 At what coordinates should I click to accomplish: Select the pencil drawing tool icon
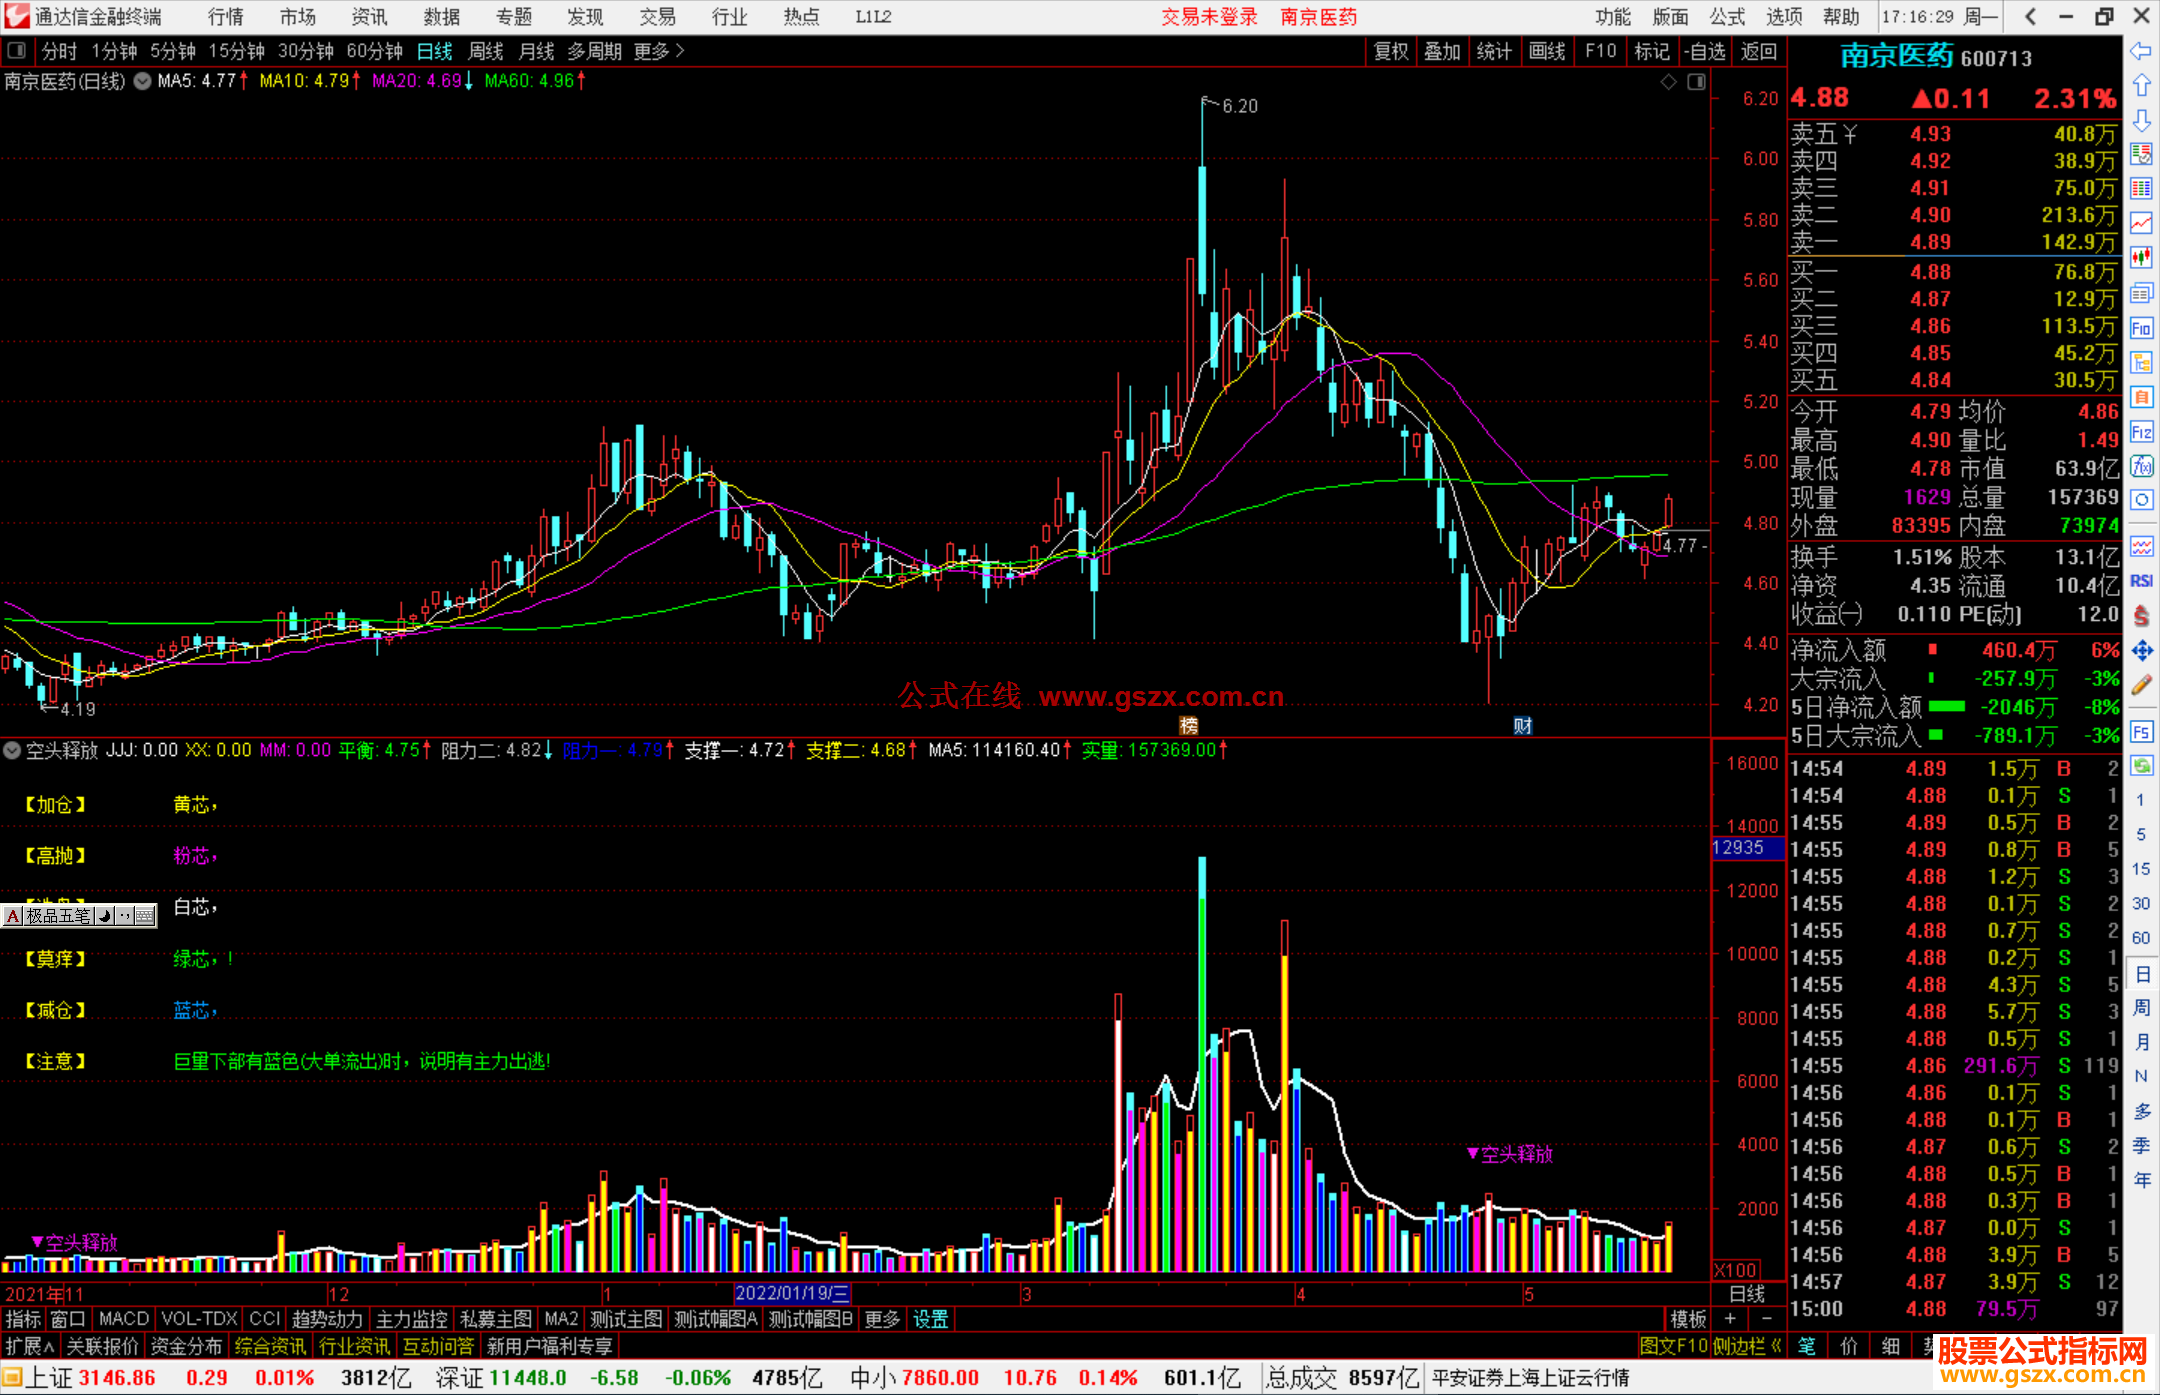[x=2141, y=686]
